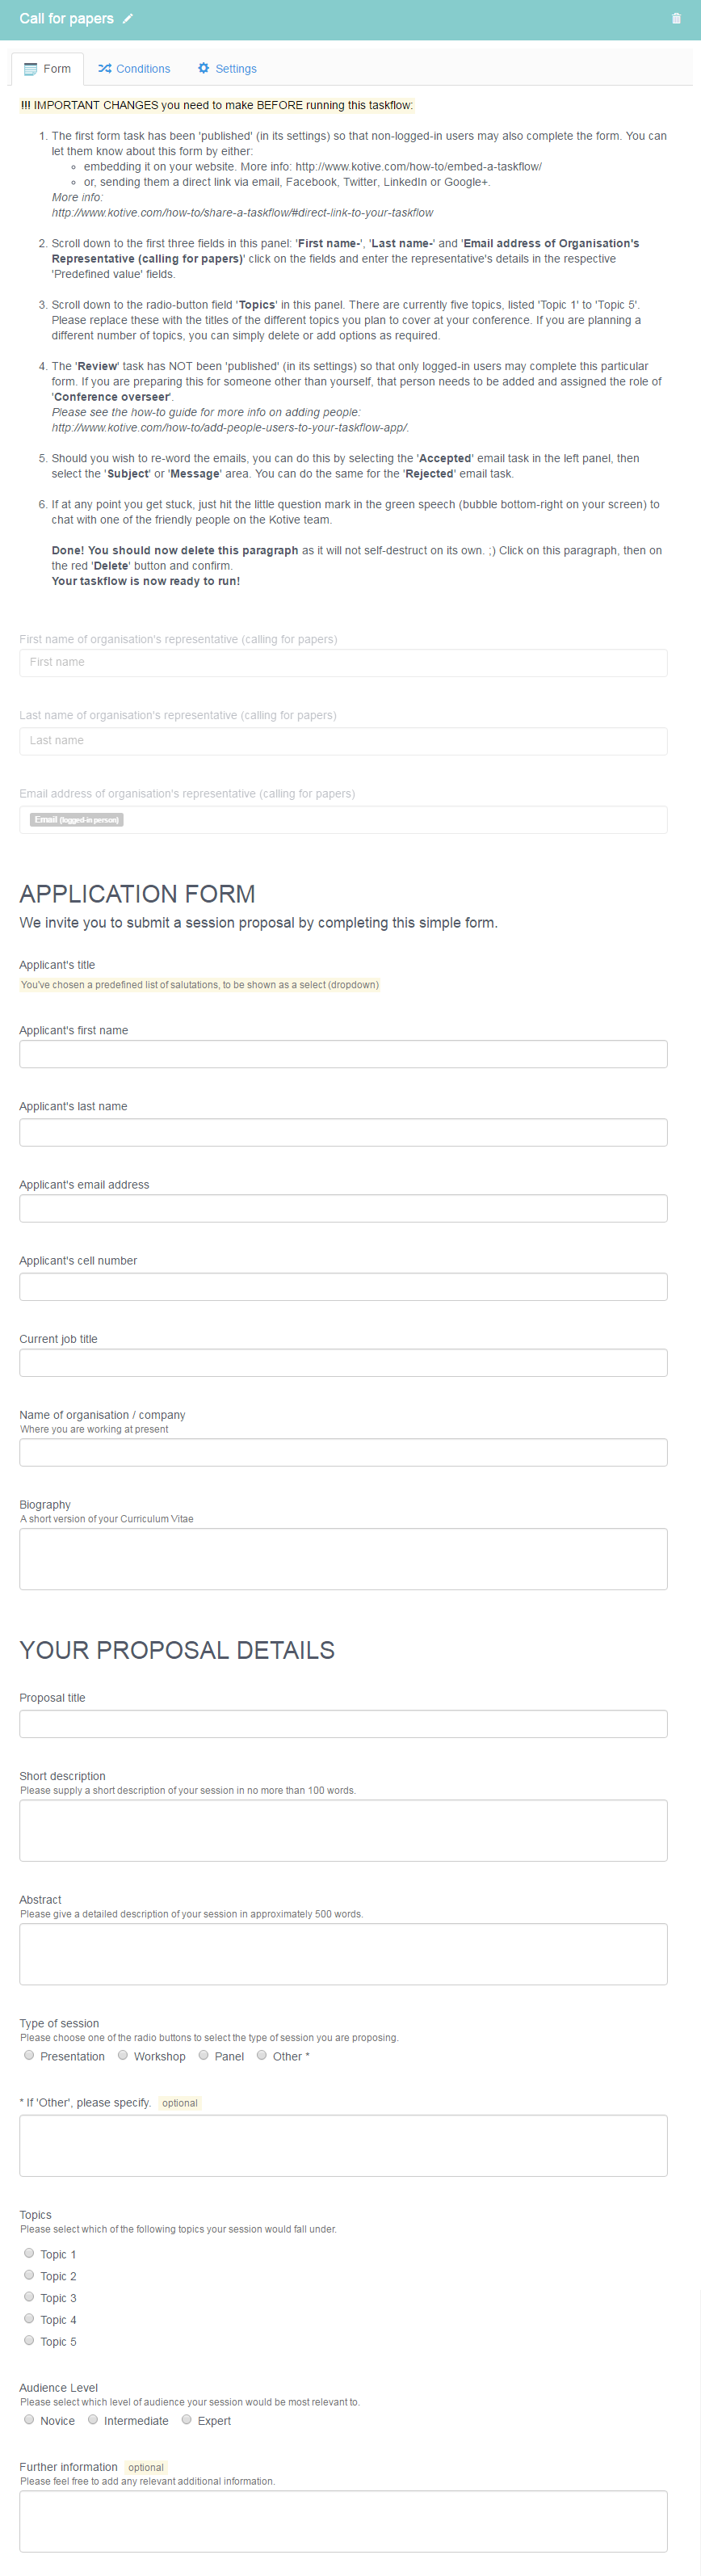Choose Intermediate audience level
701x2576 pixels.
point(93,2419)
